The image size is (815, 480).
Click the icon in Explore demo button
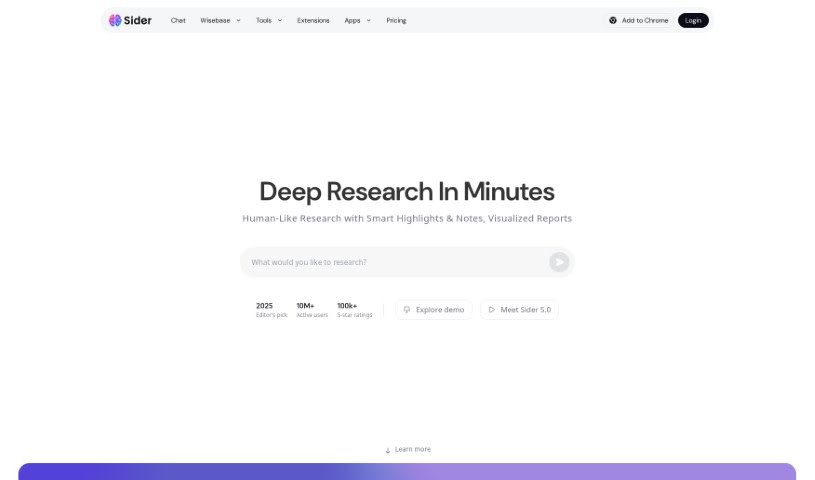click(x=407, y=309)
